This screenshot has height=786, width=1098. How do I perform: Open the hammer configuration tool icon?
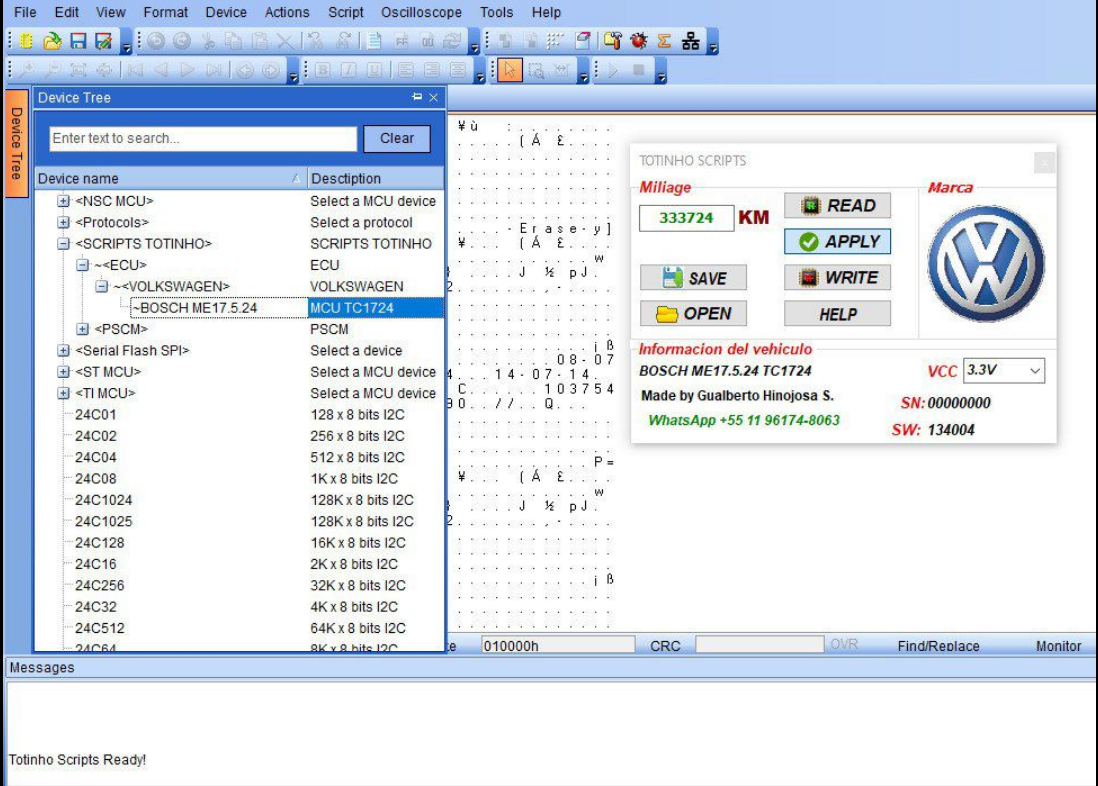[x=613, y=42]
